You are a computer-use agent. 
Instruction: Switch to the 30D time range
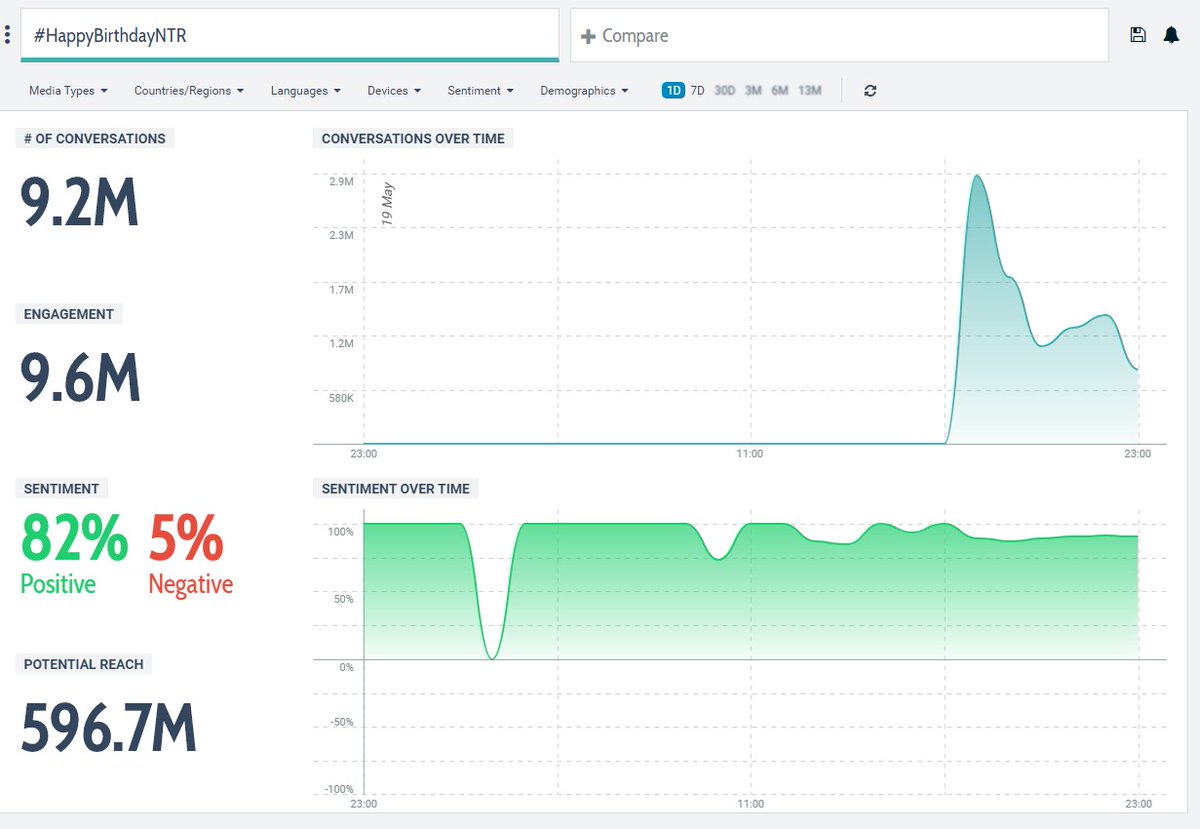point(725,90)
